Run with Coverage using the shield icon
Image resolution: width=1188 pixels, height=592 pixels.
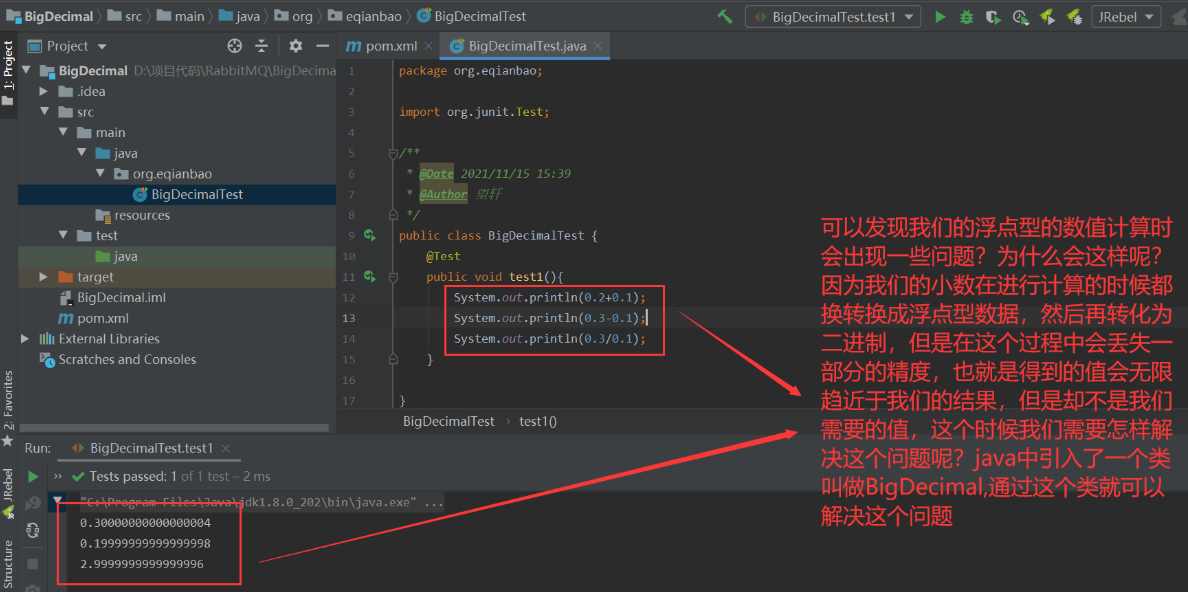993,17
